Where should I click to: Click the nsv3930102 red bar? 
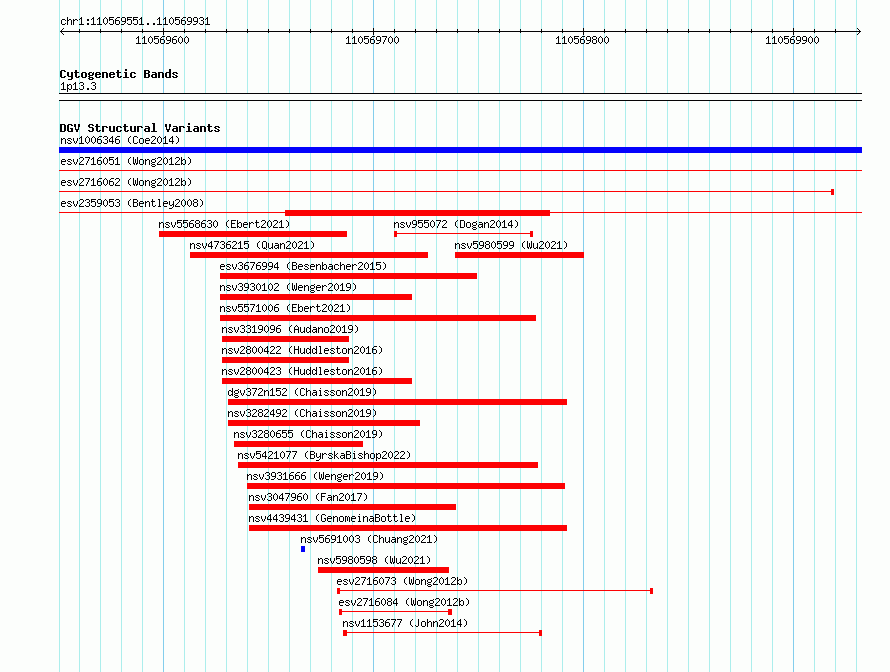coord(316,297)
